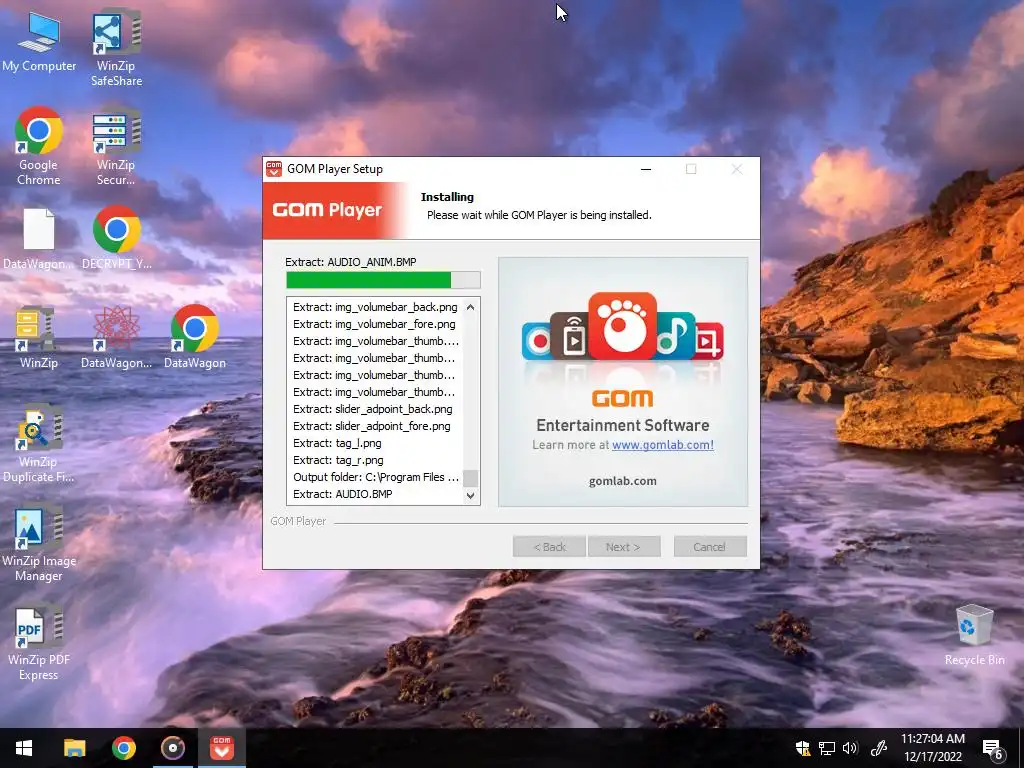Click the disc media app in taskbar
1024x768 pixels.
[x=172, y=748]
